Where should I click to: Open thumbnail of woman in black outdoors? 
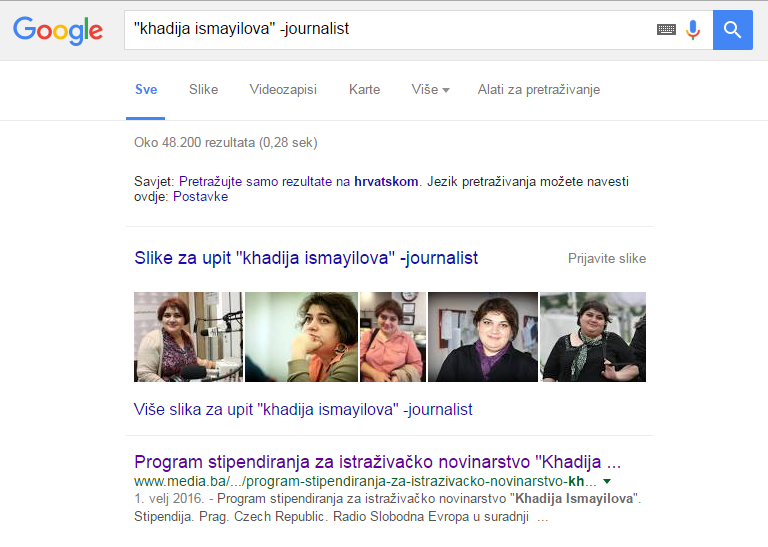click(593, 337)
